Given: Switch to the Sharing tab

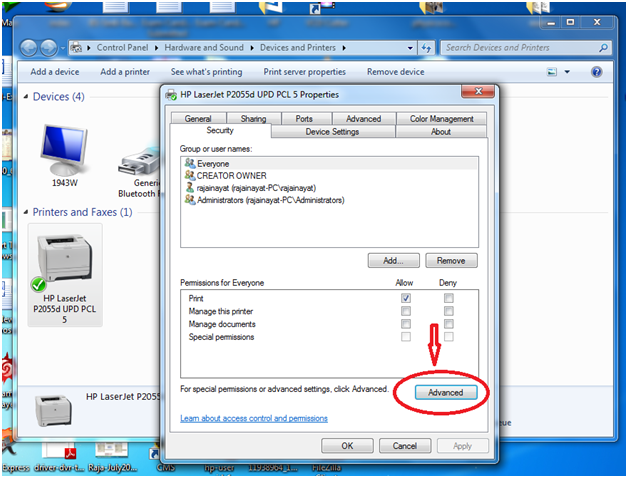Looking at the screenshot, I should point(254,119).
